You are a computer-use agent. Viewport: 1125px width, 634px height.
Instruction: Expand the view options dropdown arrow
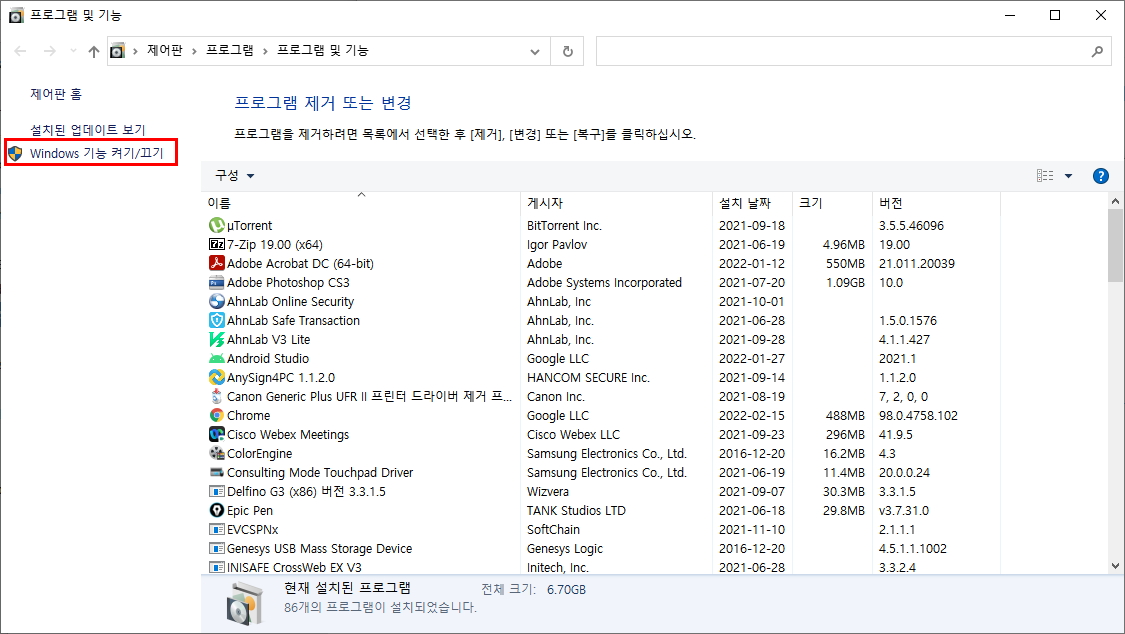[x=1068, y=176]
